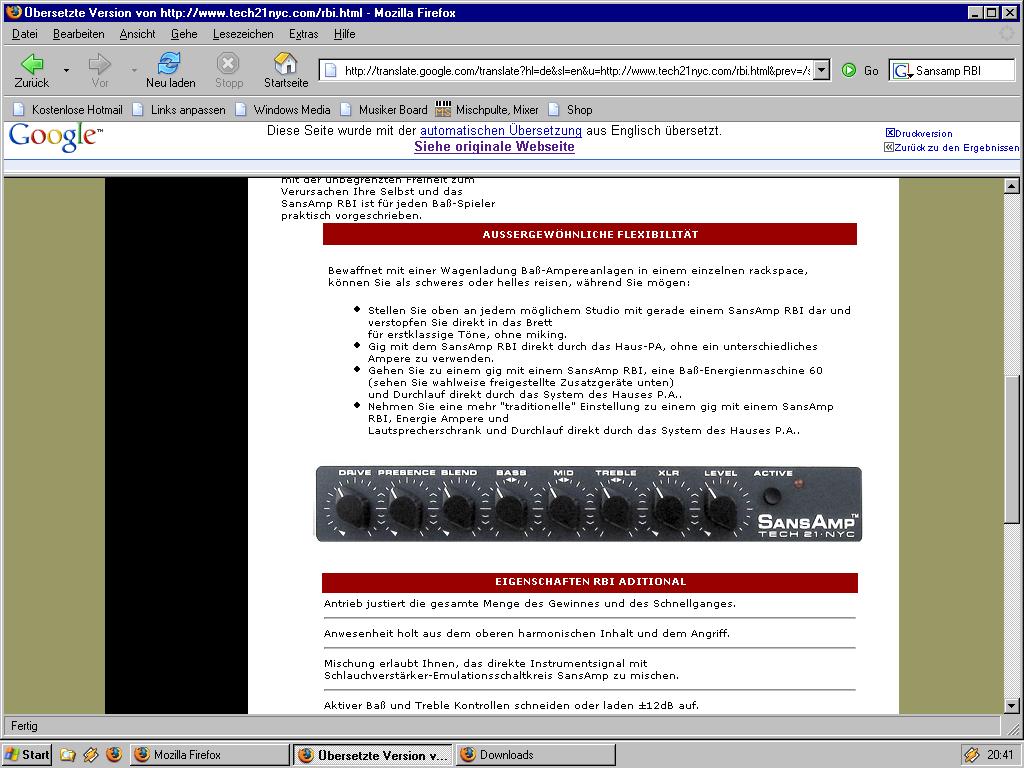Open the Ansicht menu

(x=137, y=34)
